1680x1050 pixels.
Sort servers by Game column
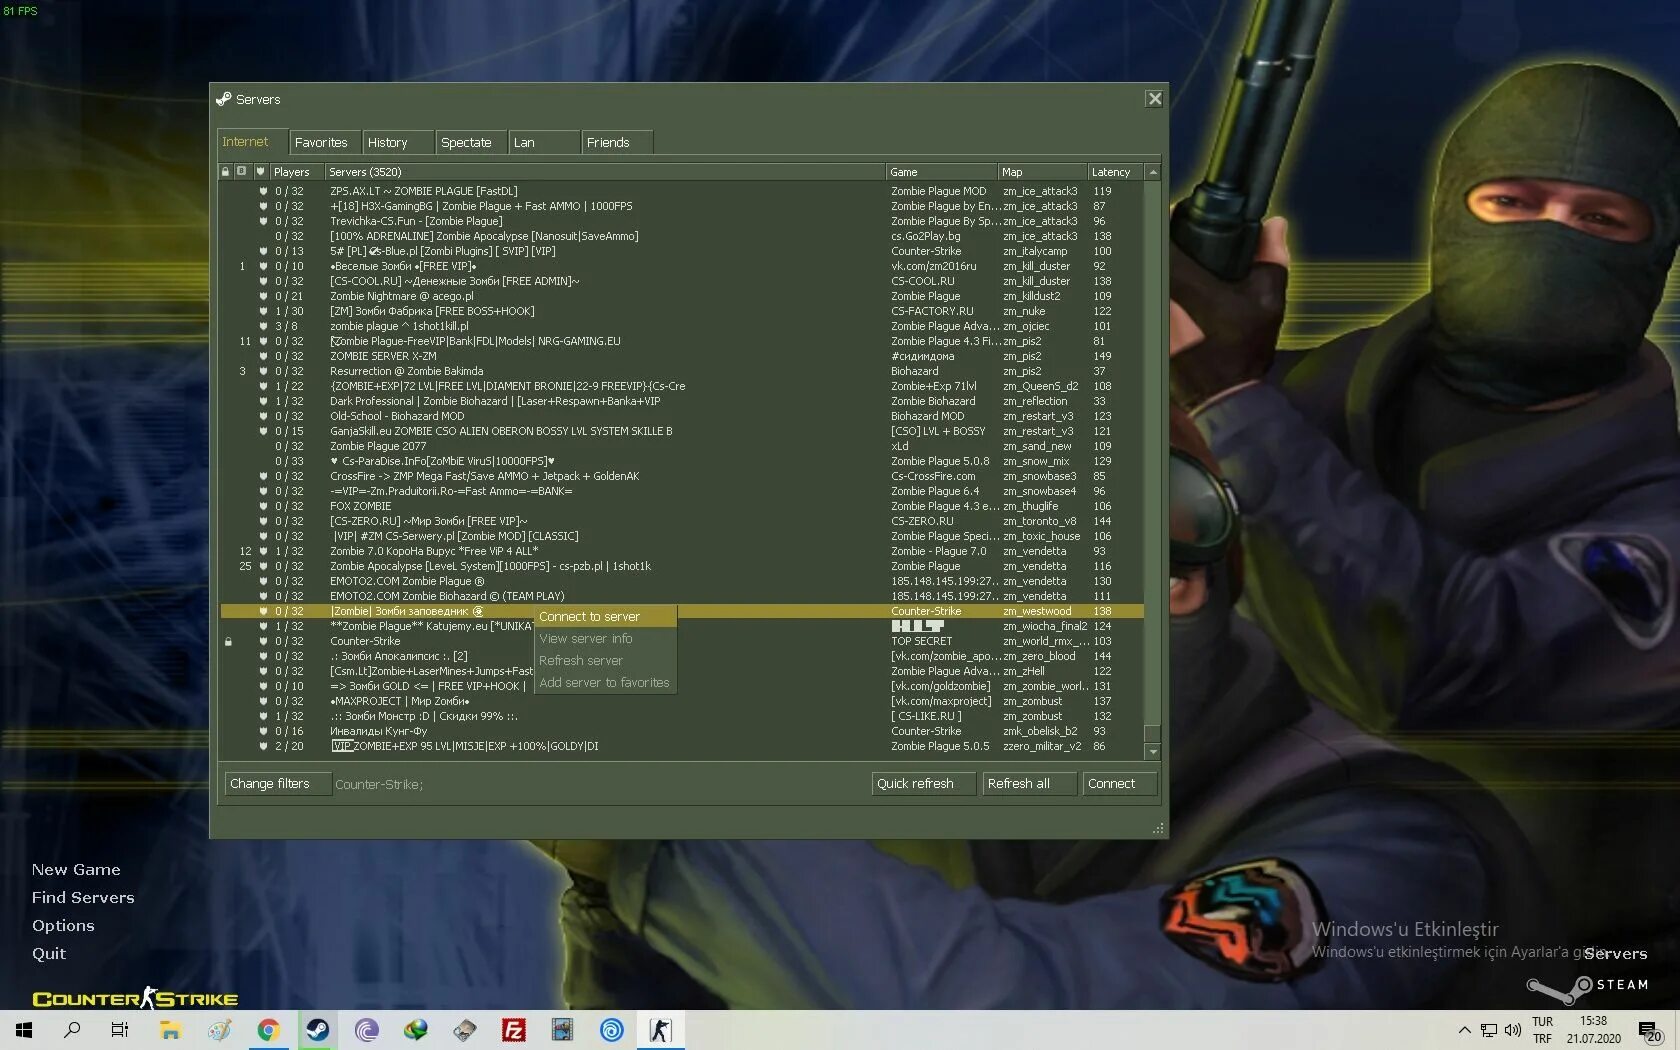pyautogui.click(x=941, y=172)
